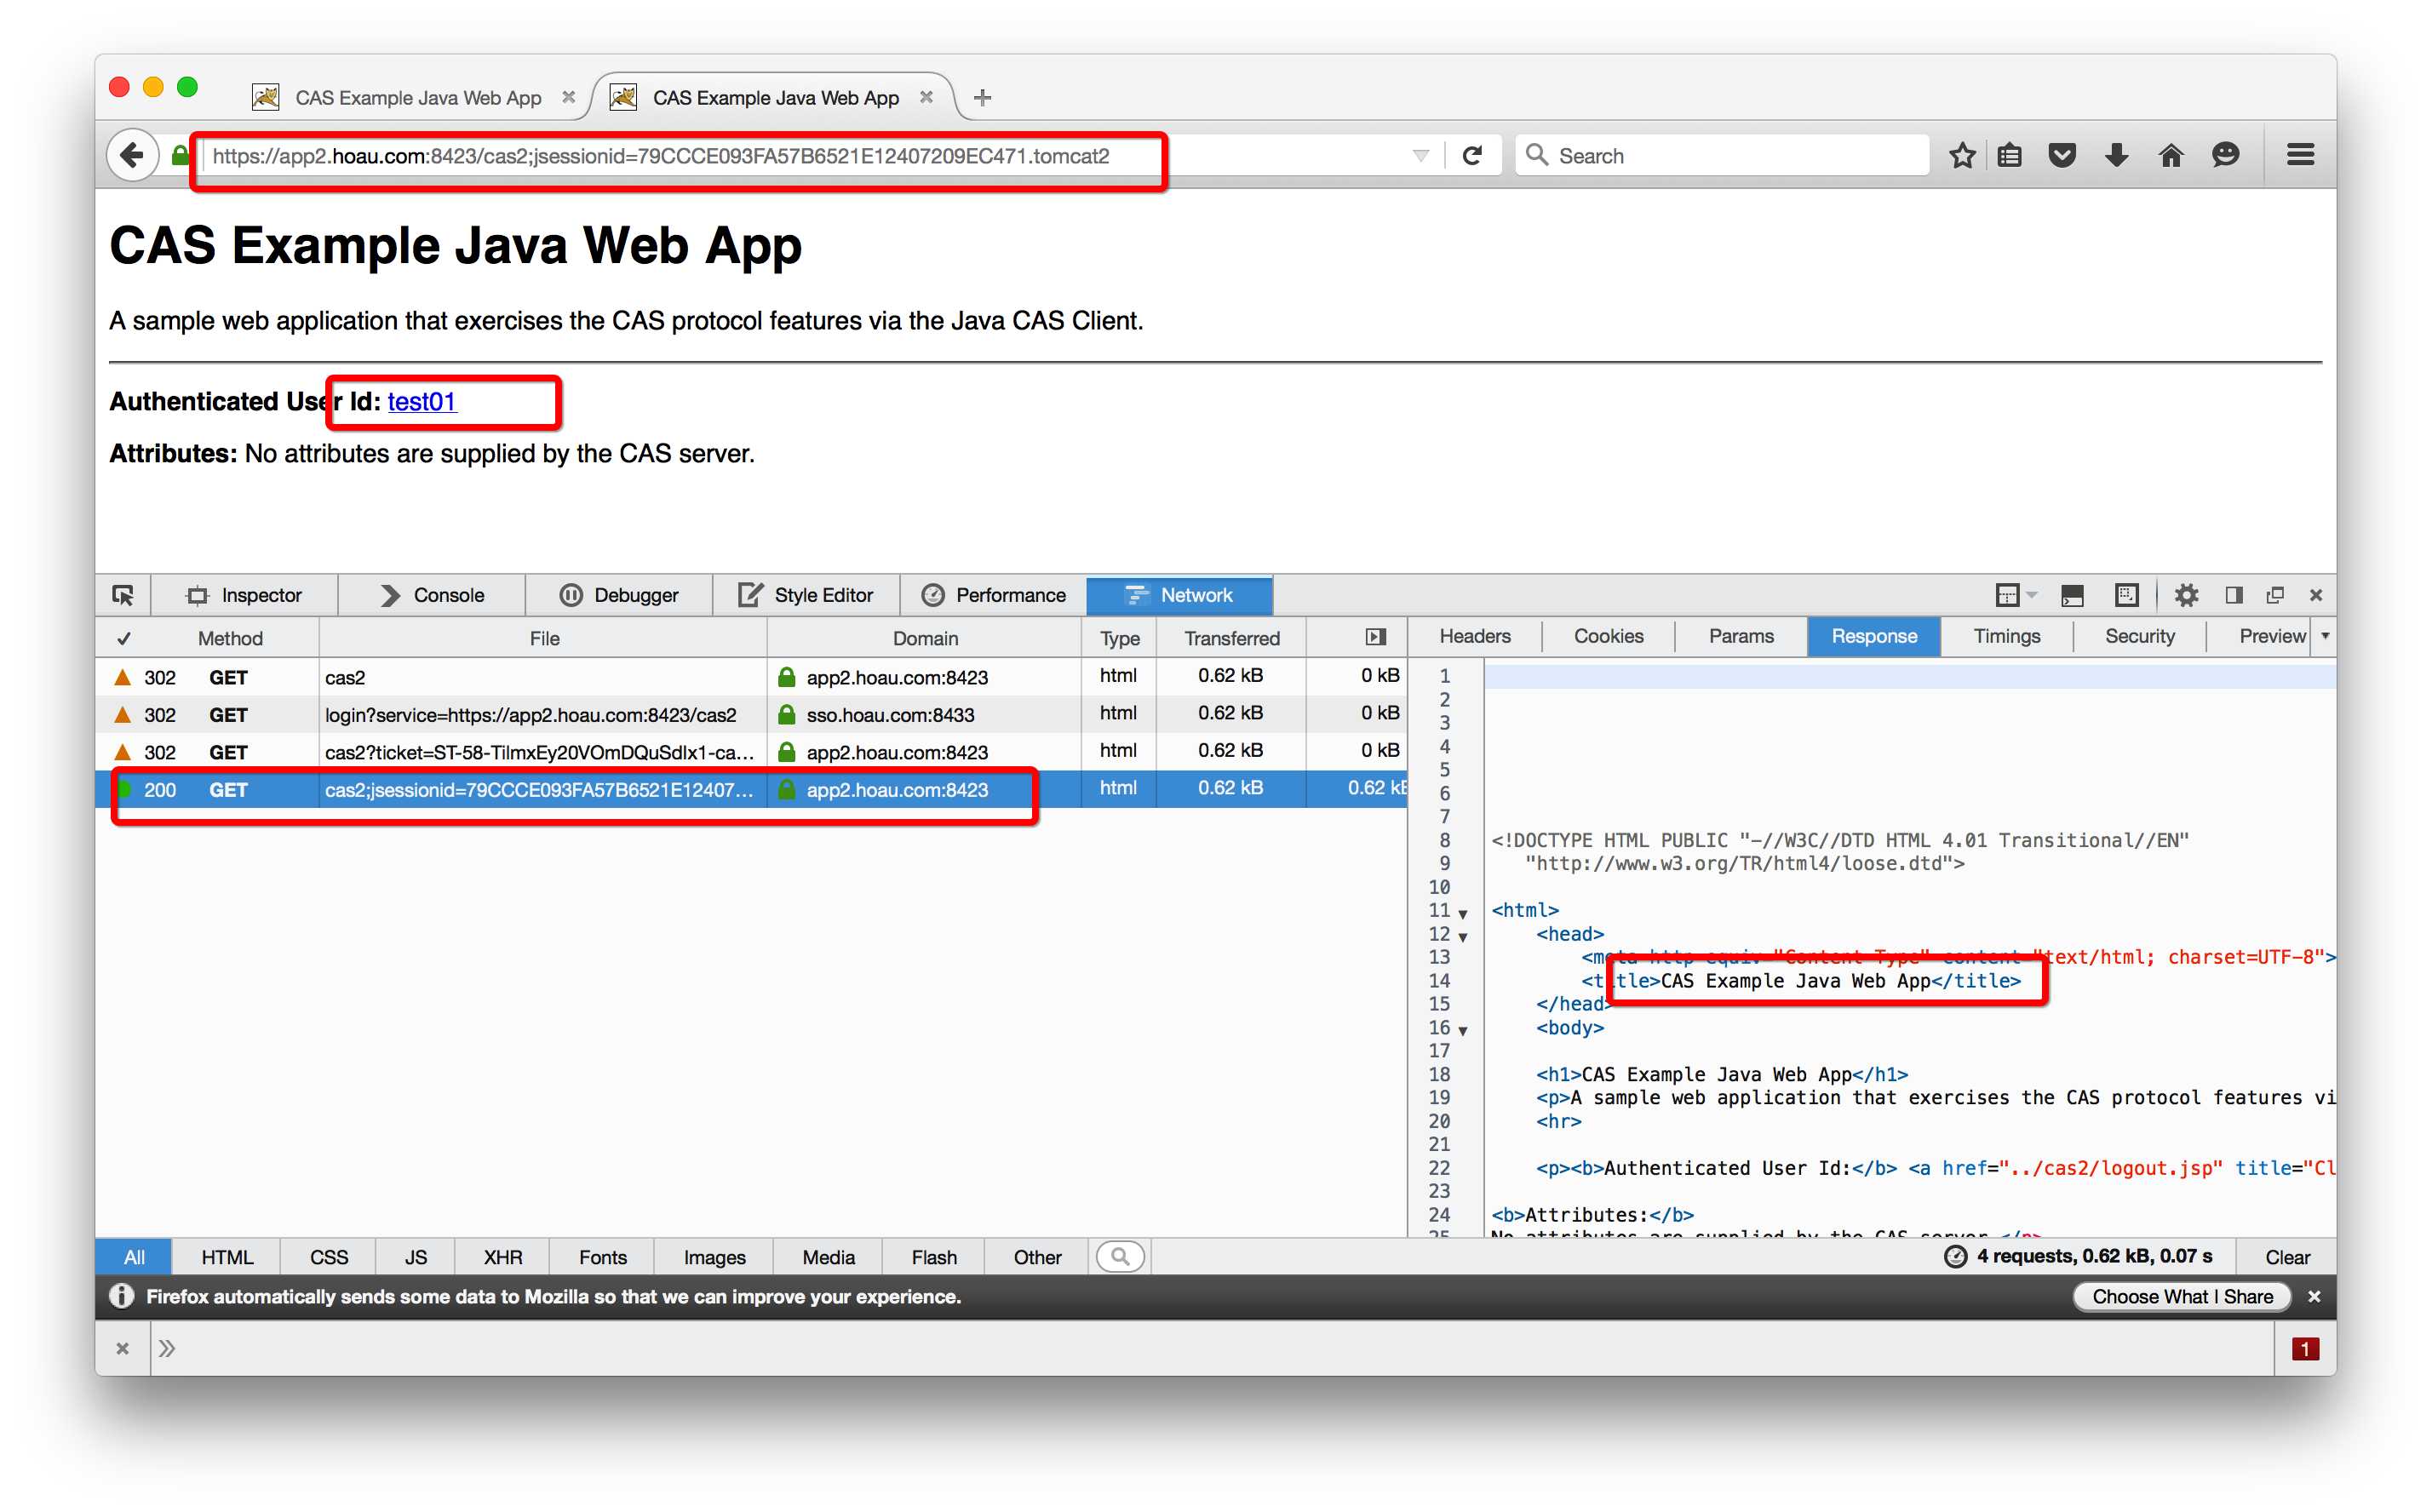Toggle the network details pane button
The width and height of the screenshot is (2432, 1512).
1376,637
